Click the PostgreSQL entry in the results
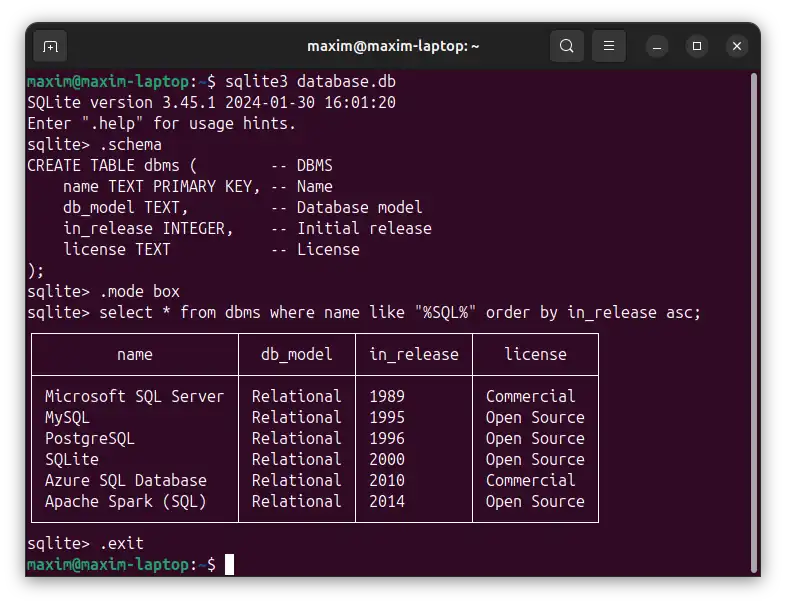 pos(90,438)
